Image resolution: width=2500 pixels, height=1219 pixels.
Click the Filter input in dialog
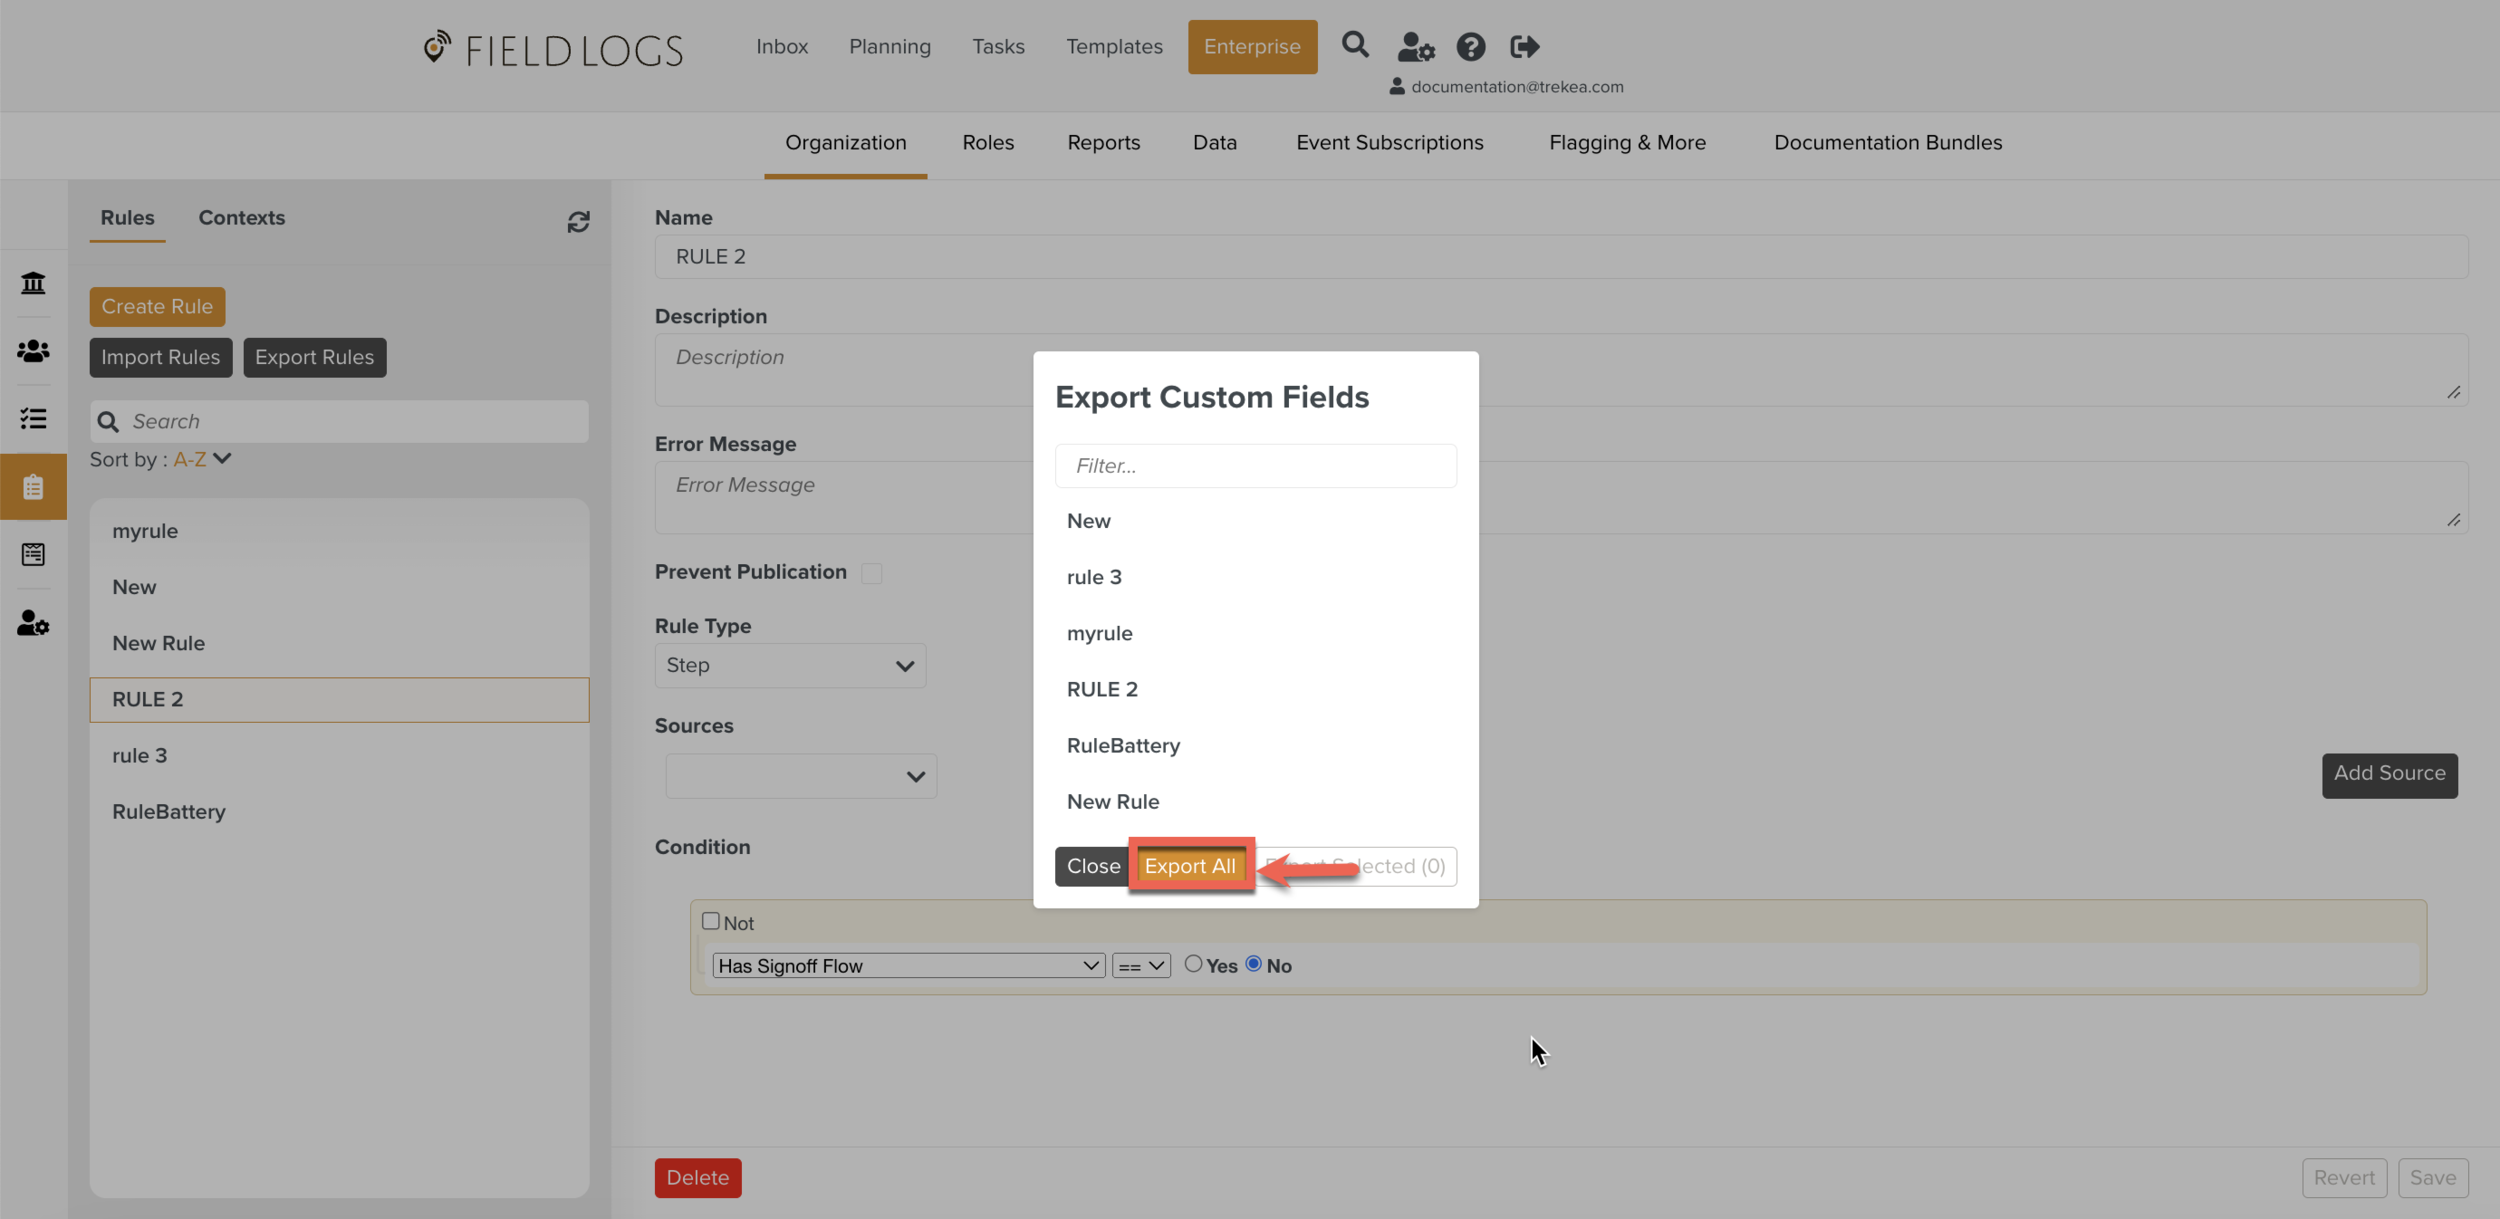tap(1255, 466)
